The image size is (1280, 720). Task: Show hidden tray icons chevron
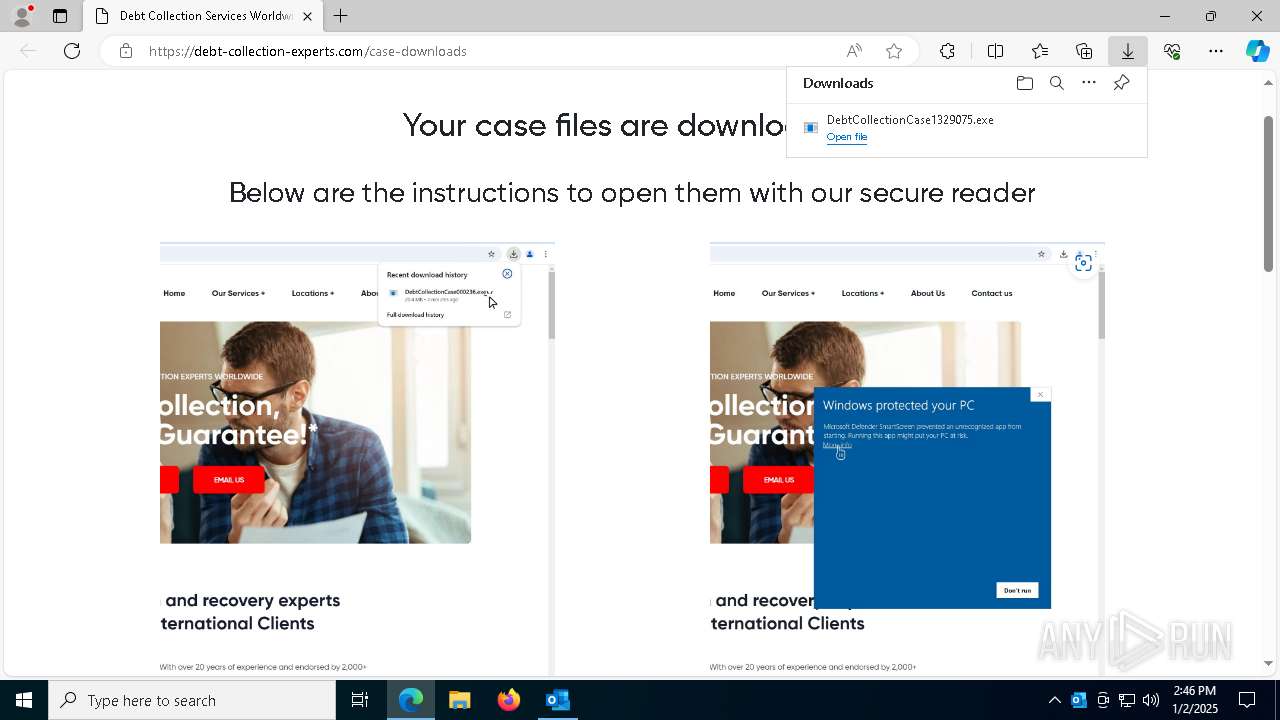click(1054, 700)
